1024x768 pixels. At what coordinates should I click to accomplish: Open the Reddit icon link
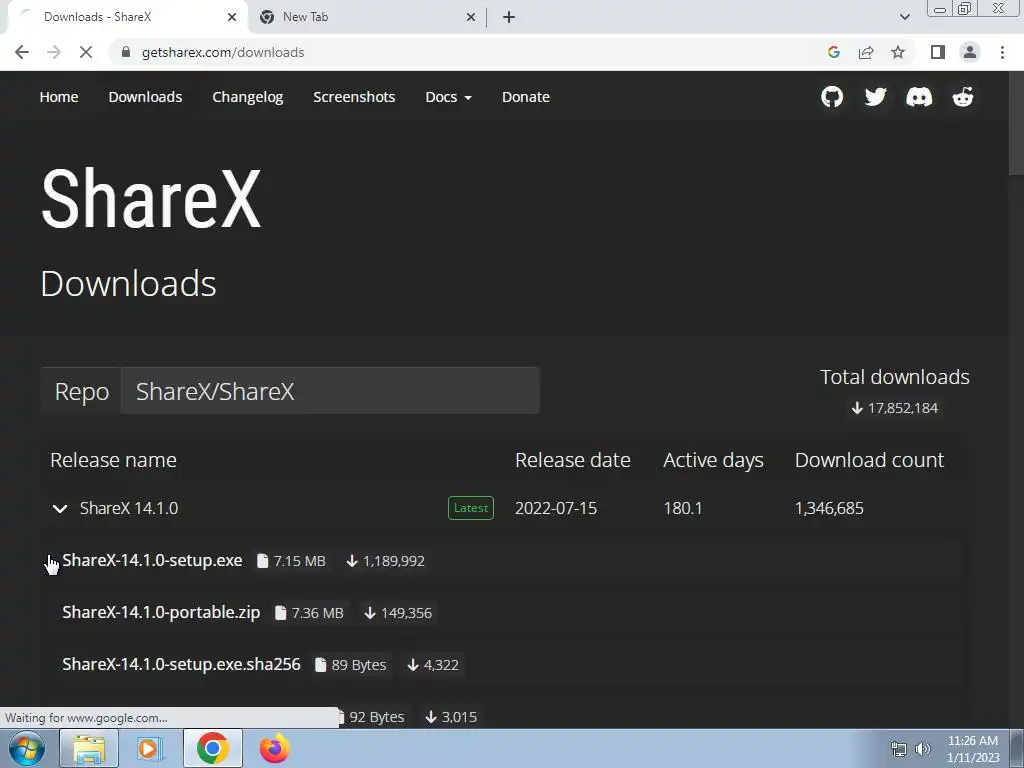point(963,97)
